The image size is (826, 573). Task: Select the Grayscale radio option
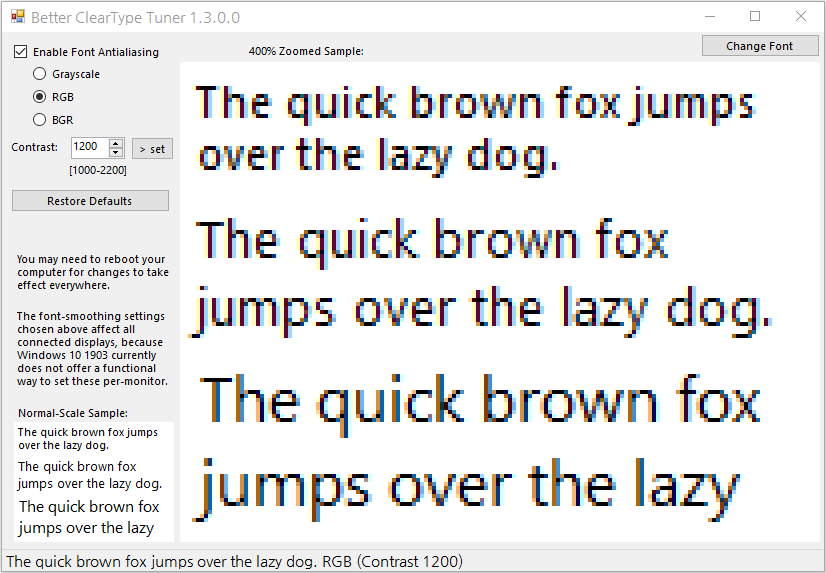[40, 74]
